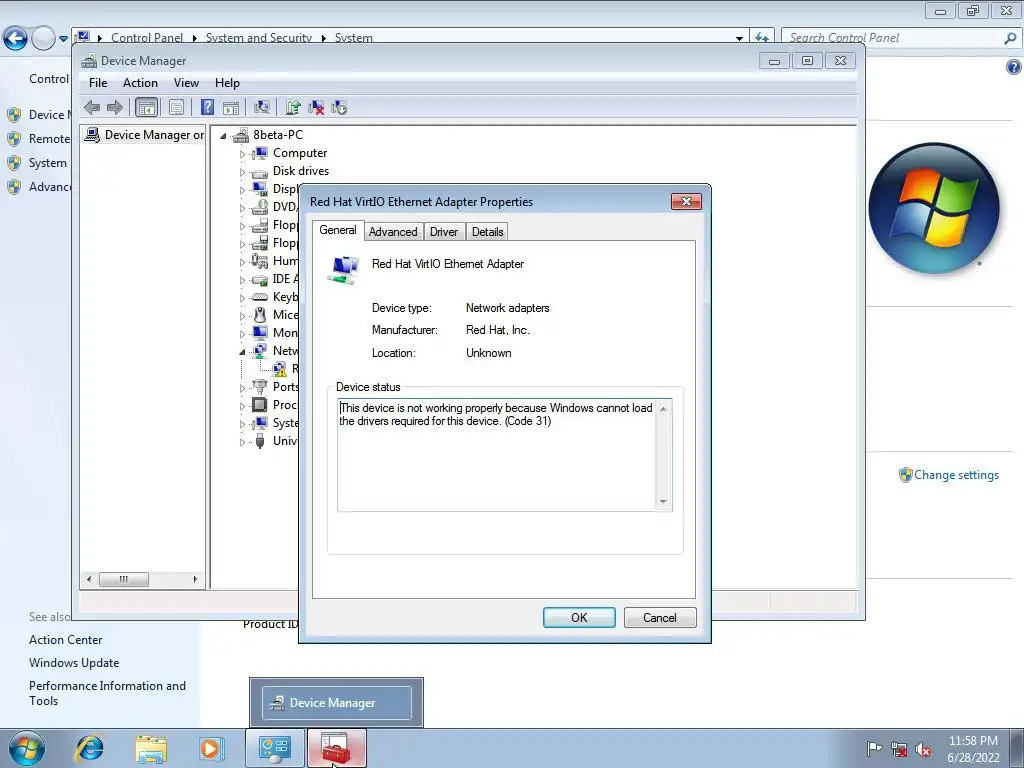Screen dimensions: 1024x768
Task: Click the Processors category chip icon
Action: (x=260, y=405)
